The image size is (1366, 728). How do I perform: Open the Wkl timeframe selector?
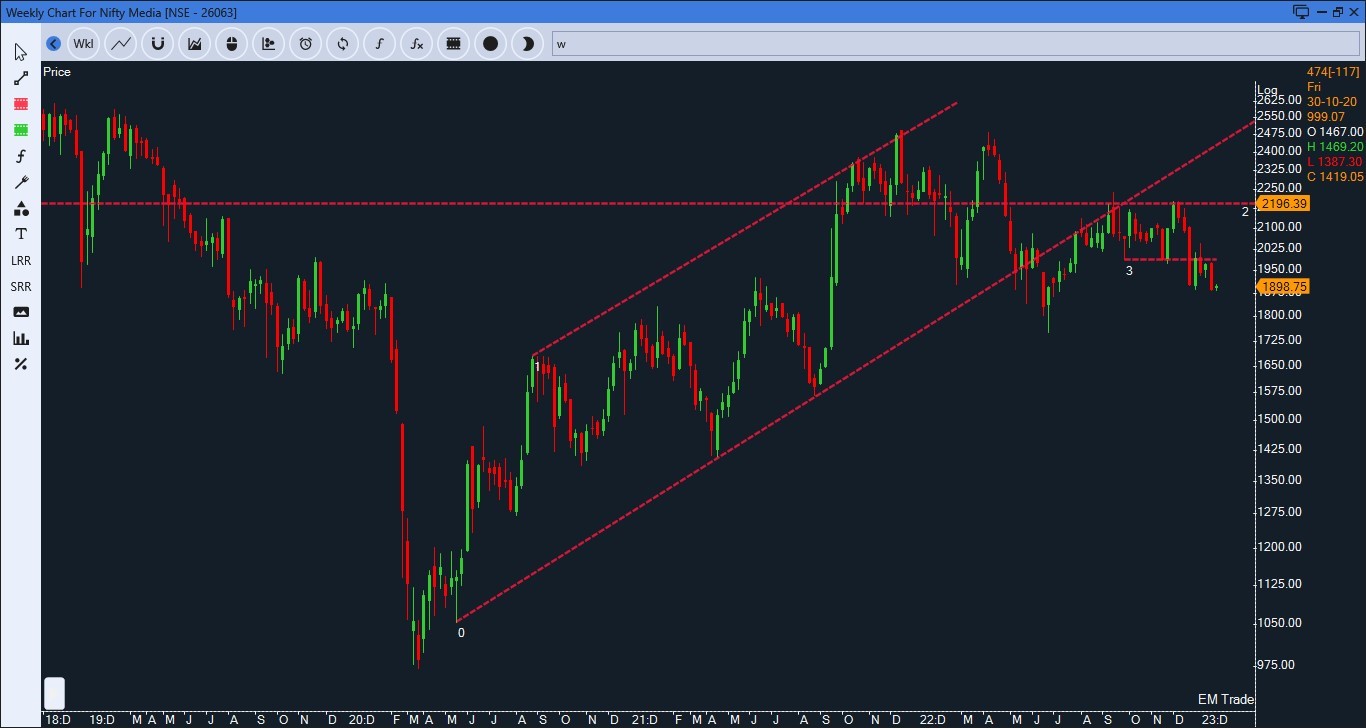pos(84,44)
